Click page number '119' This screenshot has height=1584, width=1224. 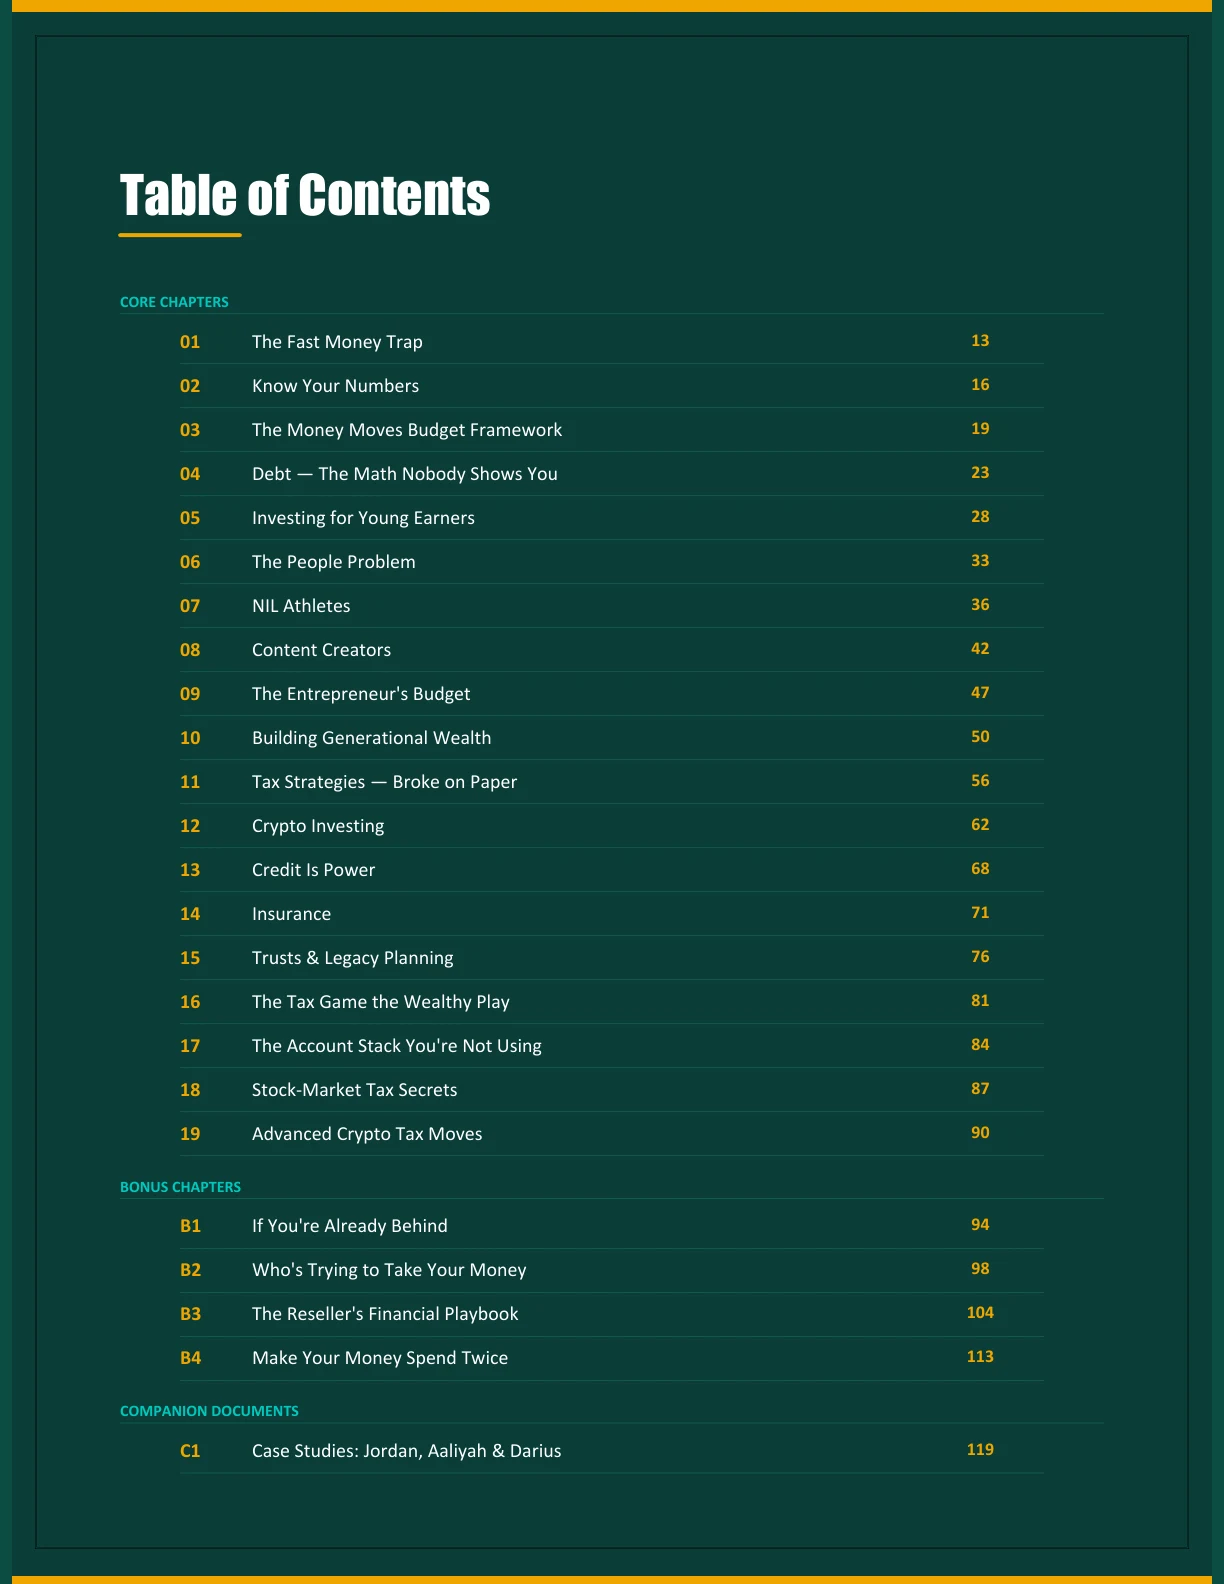point(980,1450)
